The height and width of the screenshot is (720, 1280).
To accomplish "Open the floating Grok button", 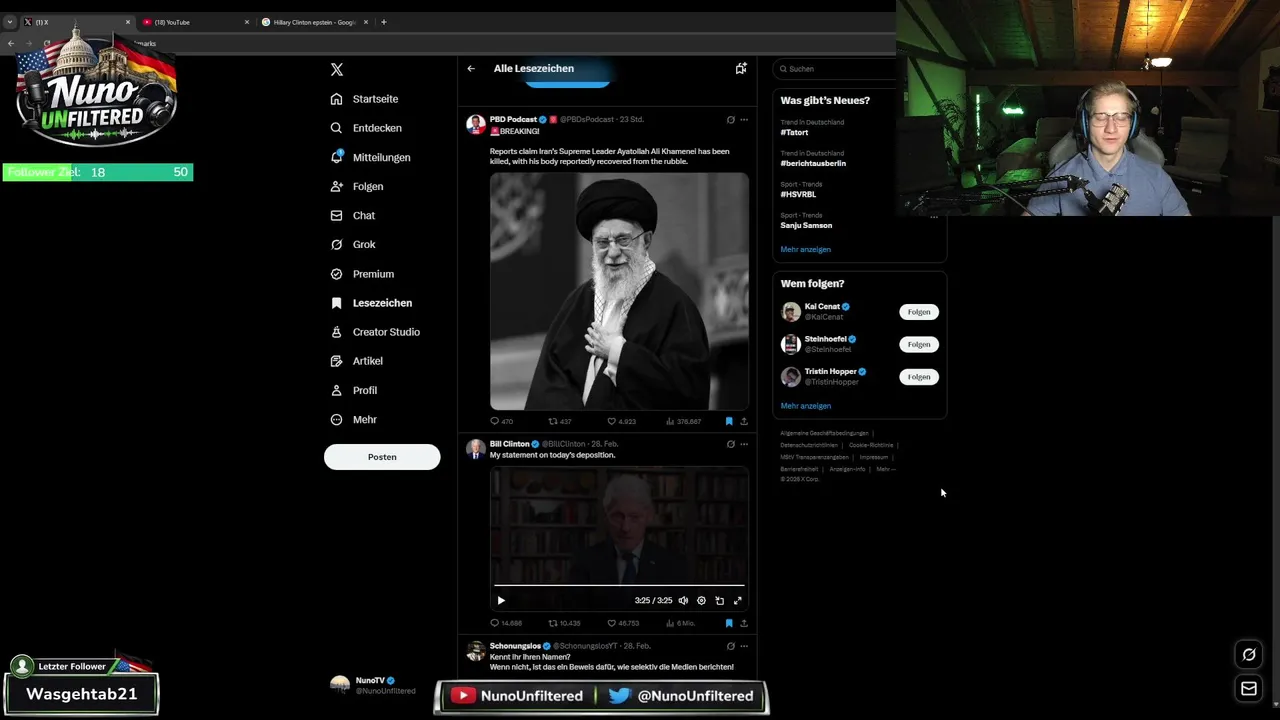I will pos(1249,655).
